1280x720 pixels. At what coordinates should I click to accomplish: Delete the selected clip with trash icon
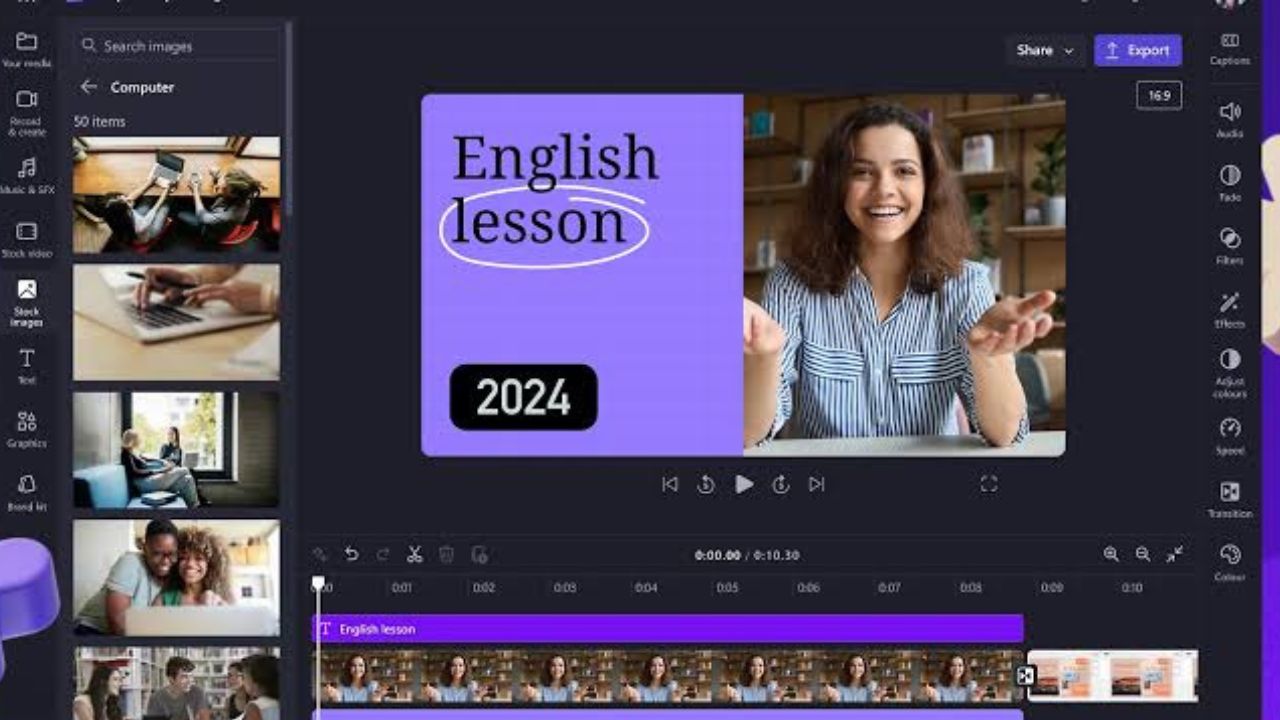(x=447, y=554)
